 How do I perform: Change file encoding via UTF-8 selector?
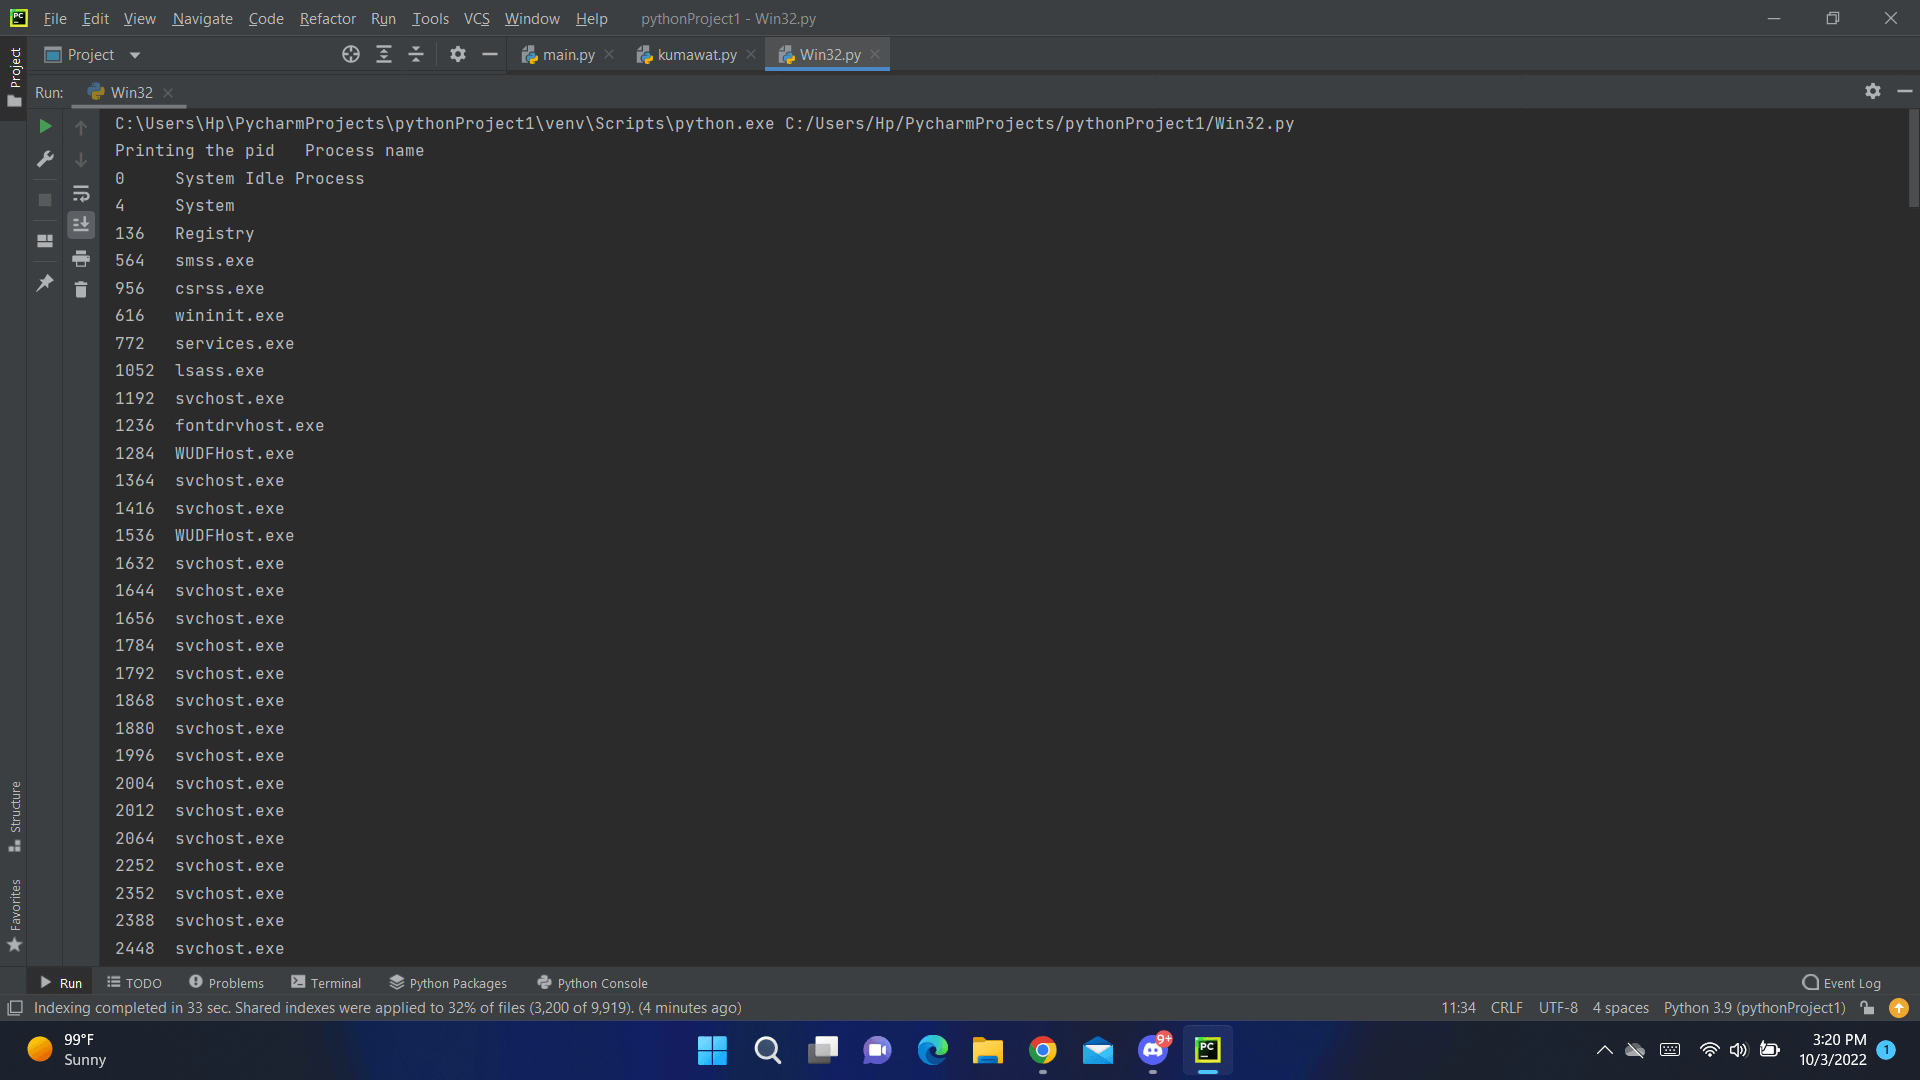[x=1557, y=1008]
